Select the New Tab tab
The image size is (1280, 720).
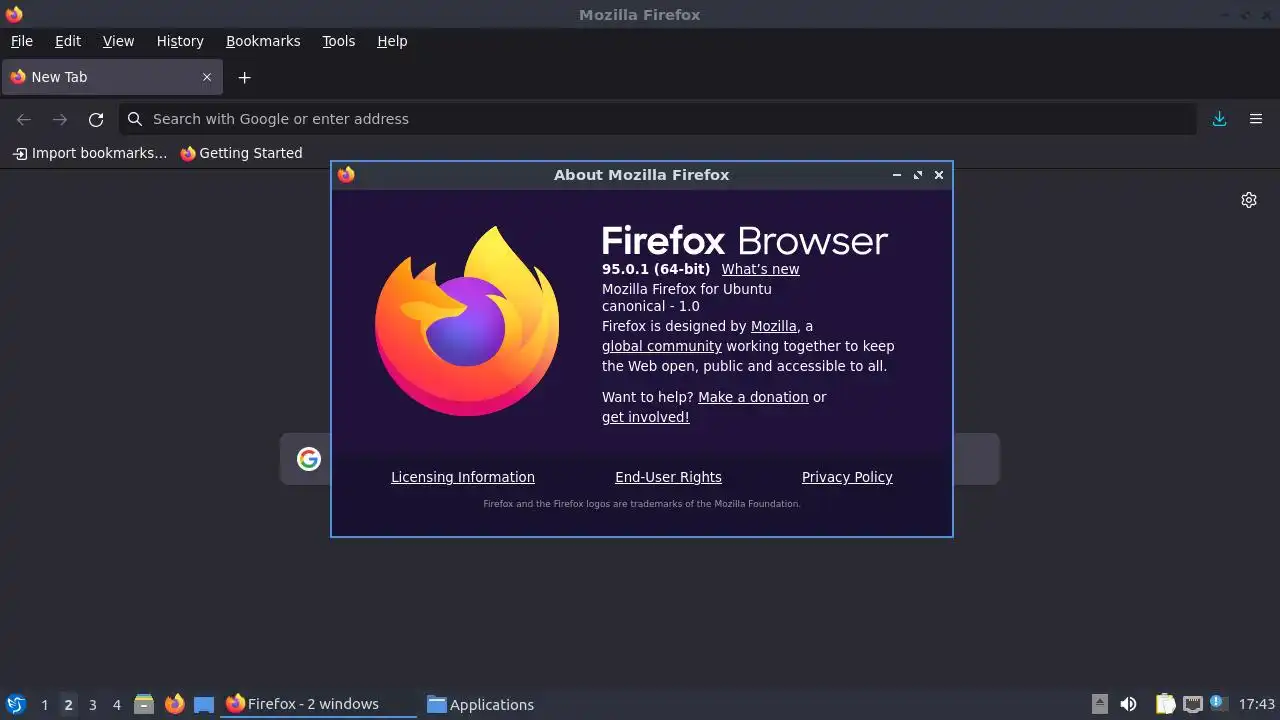pos(111,77)
